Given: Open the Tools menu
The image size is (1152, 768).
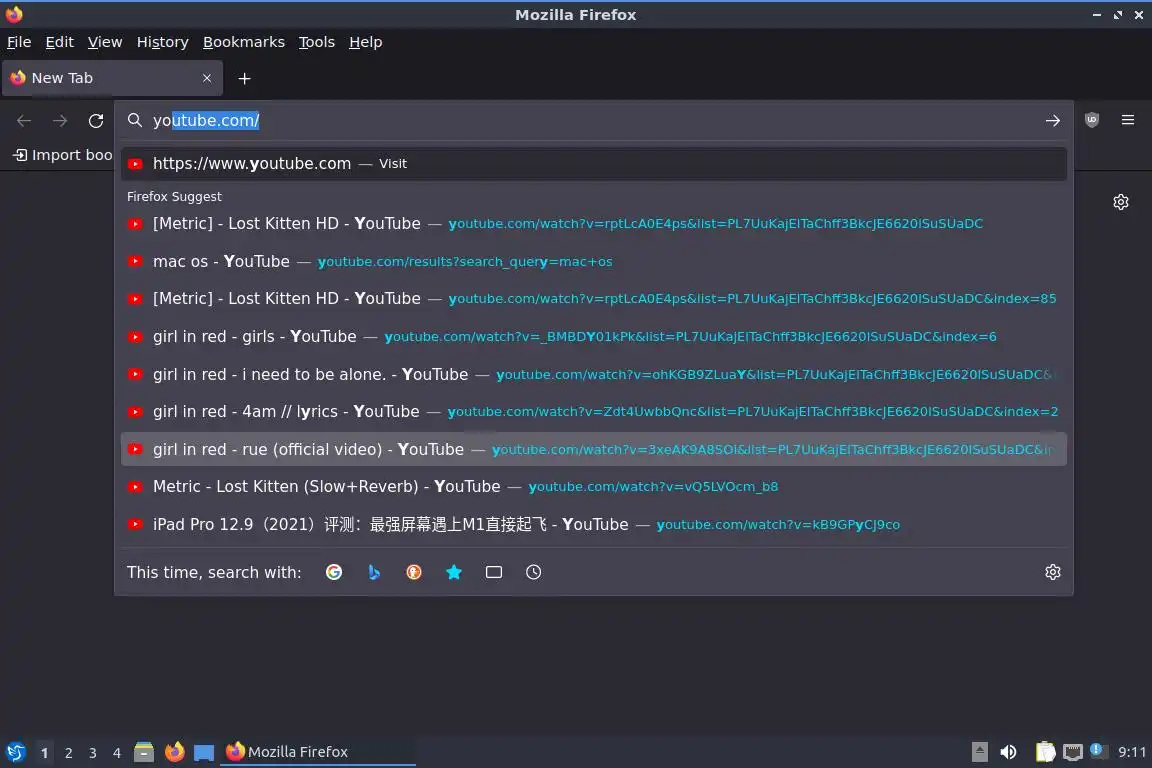Looking at the screenshot, I should 317,42.
